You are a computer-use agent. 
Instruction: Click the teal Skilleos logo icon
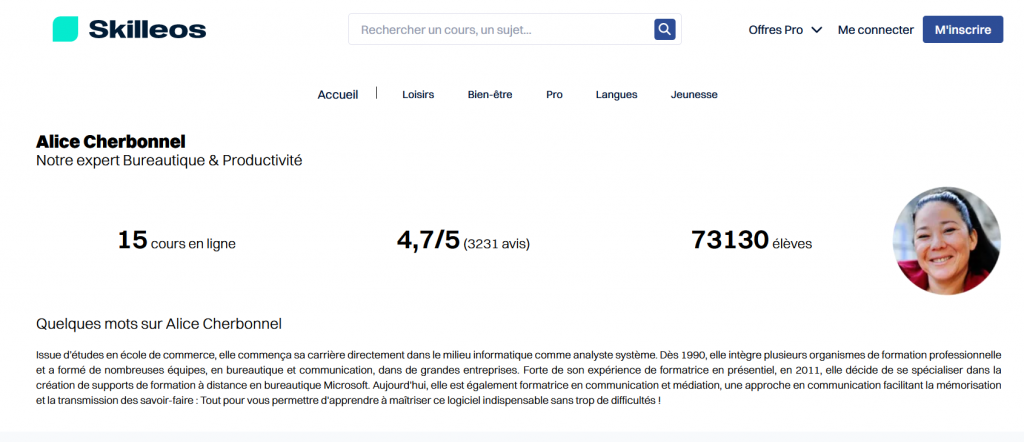pyautogui.click(x=65, y=30)
